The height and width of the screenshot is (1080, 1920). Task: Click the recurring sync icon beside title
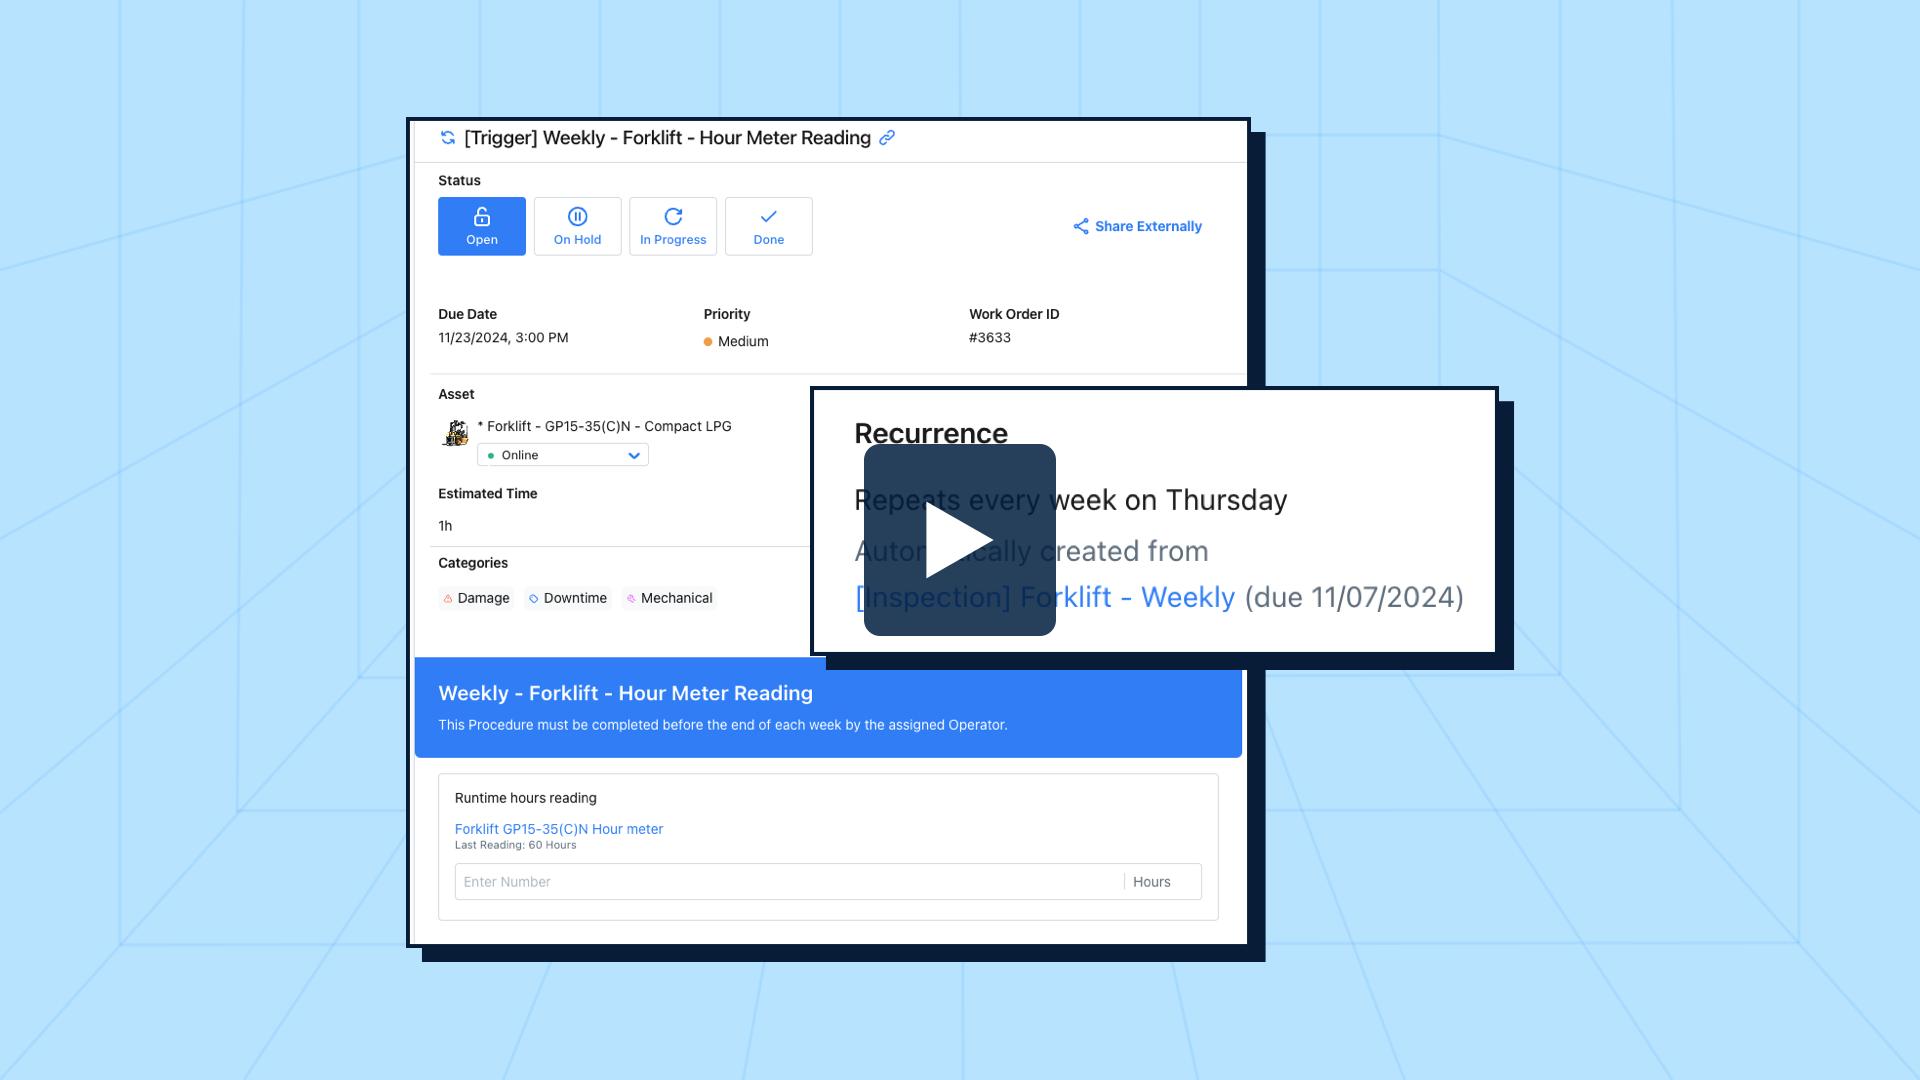448,138
